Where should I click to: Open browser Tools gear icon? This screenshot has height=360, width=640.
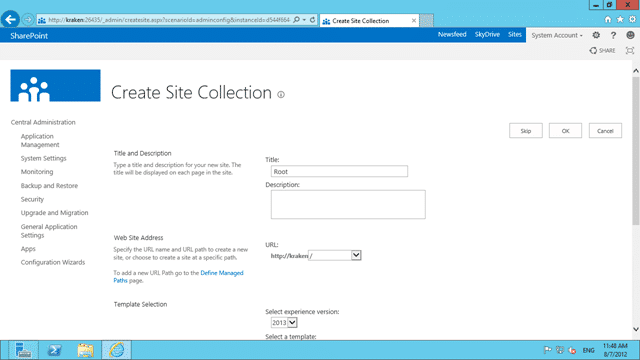point(632,19)
